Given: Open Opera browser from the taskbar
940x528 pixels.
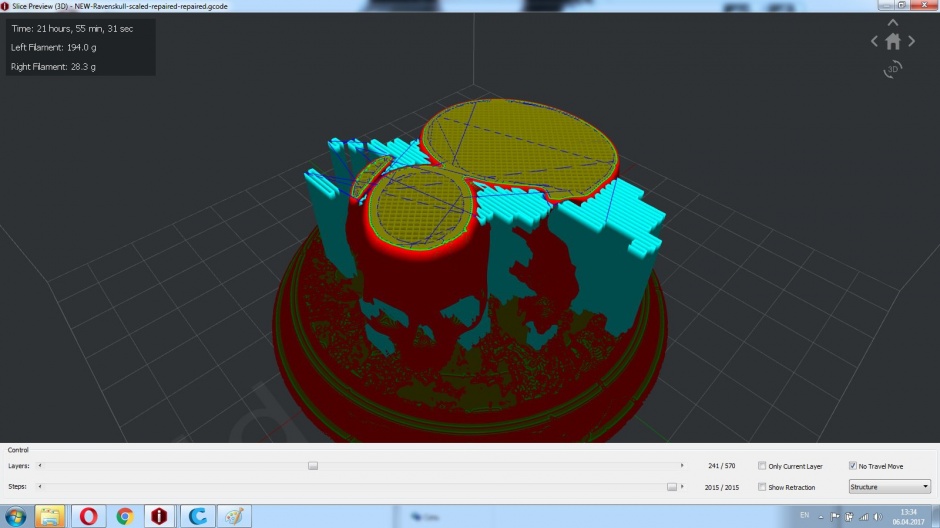Looking at the screenshot, I should coord(88,516).
